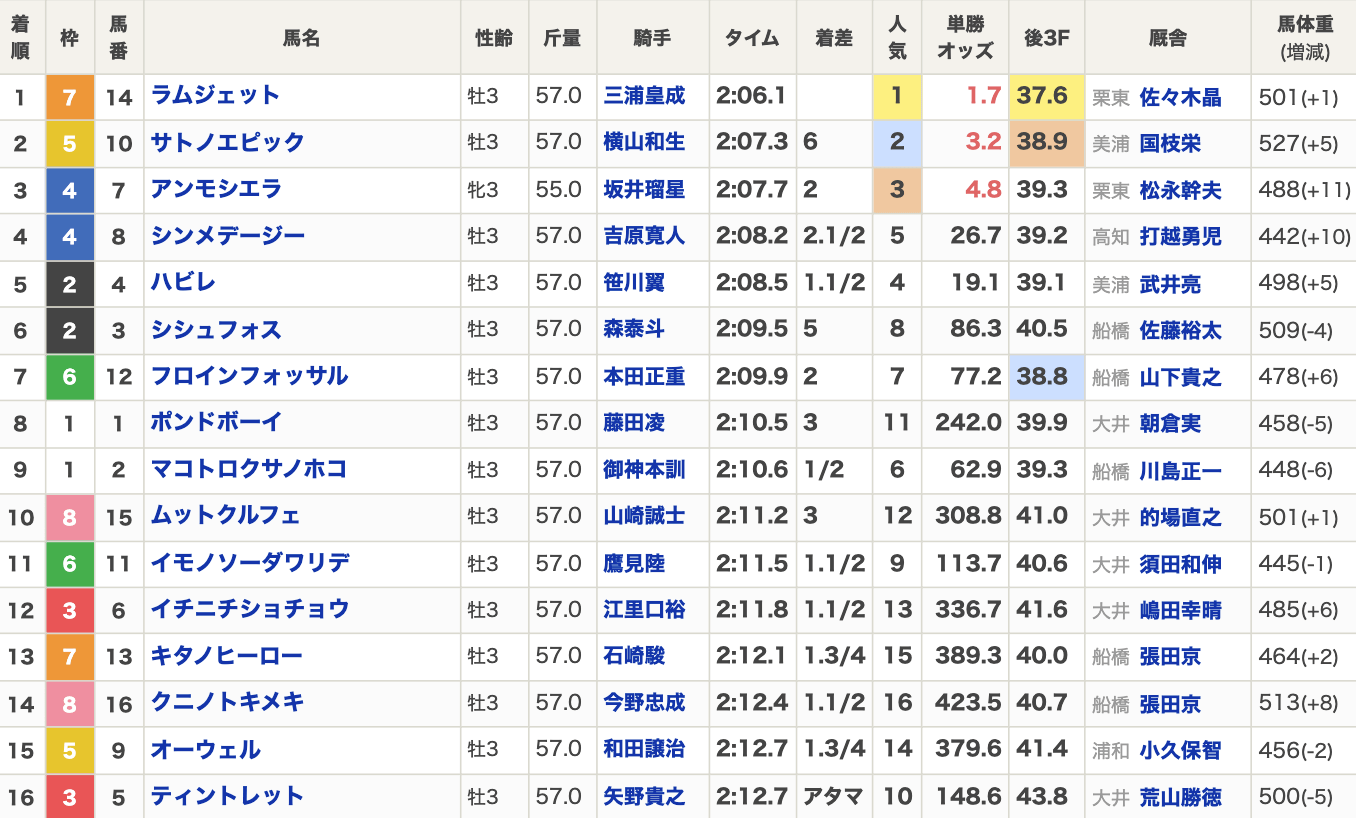The height and width of the screenshot is (818, 1356).
Task: Open trainer 山下貴之 profile
Action: pos(1181,378)
